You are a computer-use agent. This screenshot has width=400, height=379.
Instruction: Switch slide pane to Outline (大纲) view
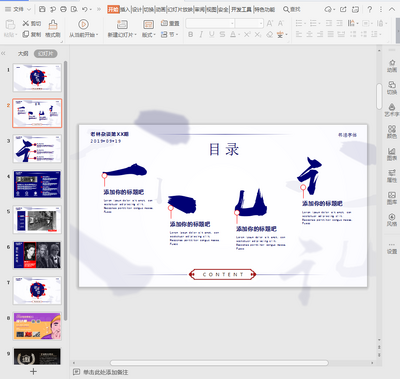coord(23,54)
